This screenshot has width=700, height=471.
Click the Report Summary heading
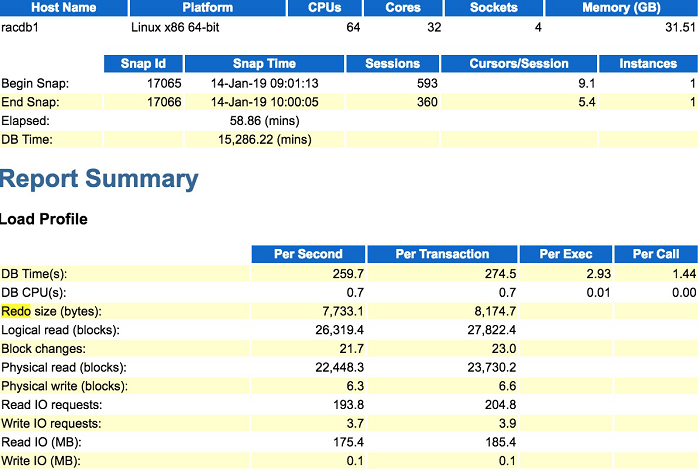[x=99, y=179]
